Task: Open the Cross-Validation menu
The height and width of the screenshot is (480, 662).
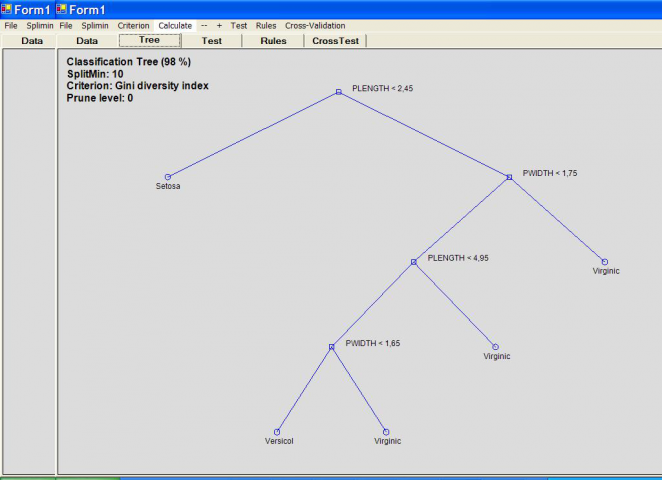Action: coord(315,26)
